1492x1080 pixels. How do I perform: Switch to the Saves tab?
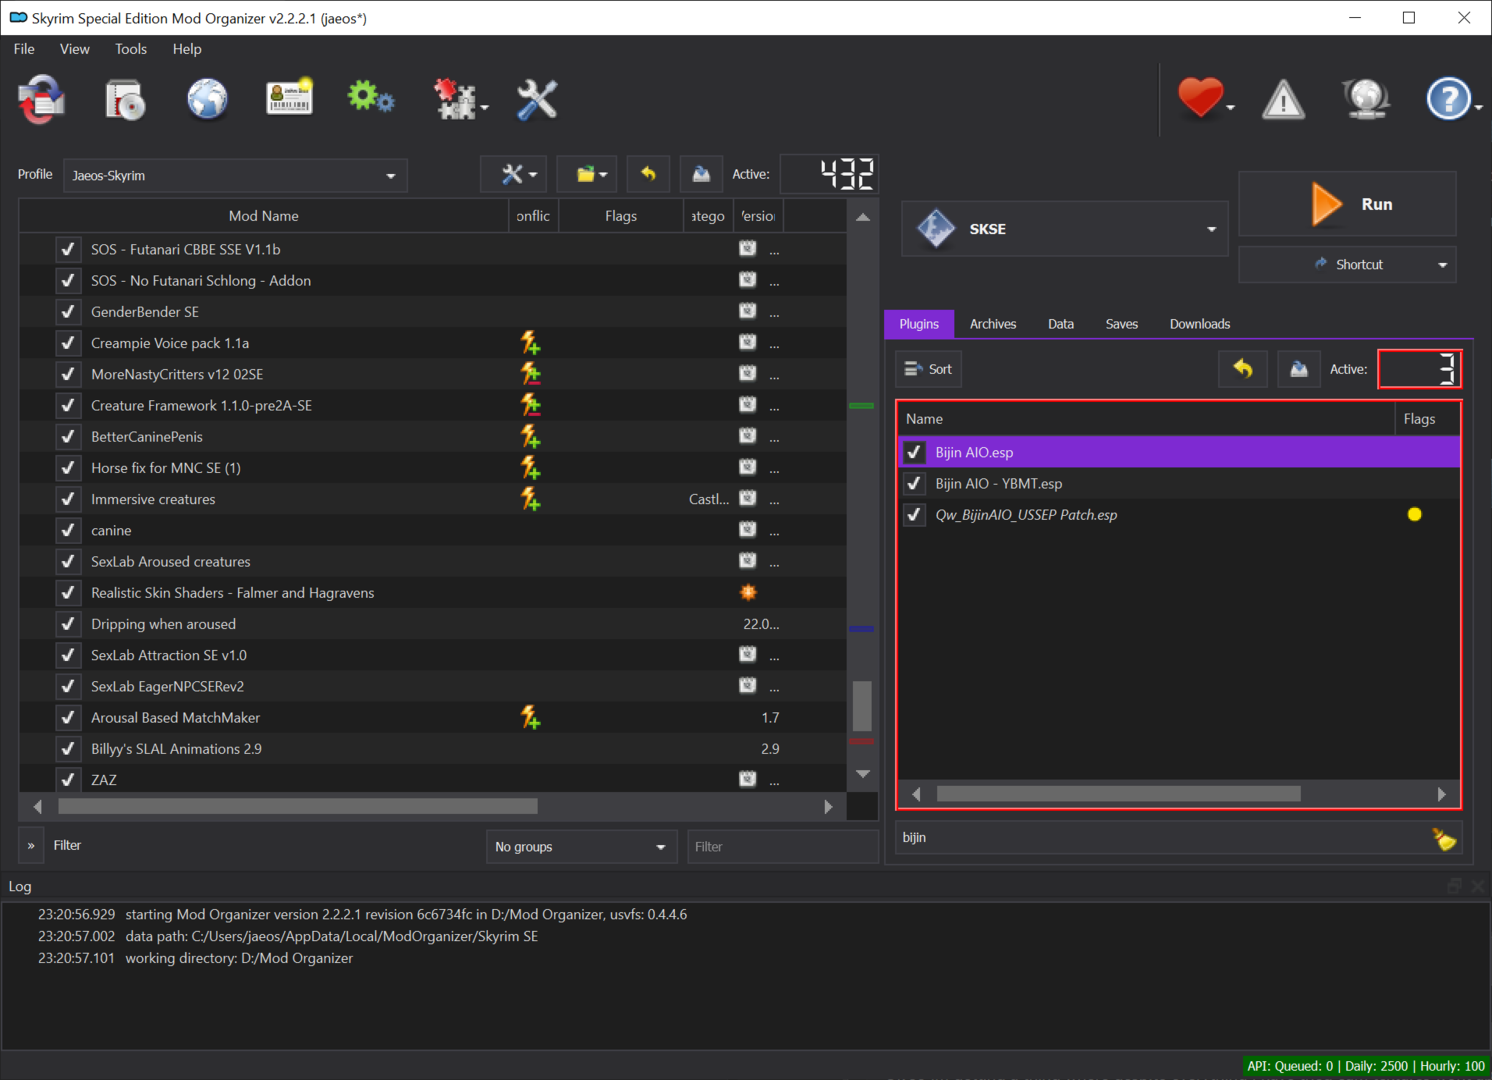pos(1122,324)
